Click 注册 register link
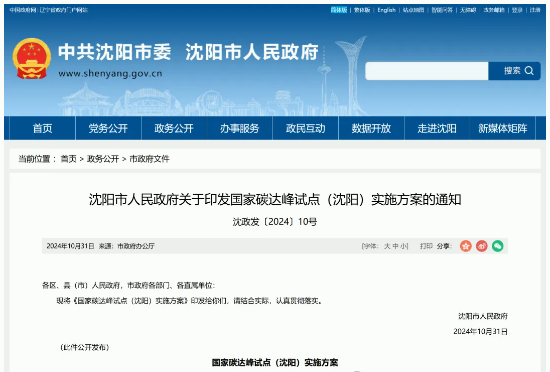Image resolution: width=550 pixels, height=372 pixels. (535, 10)
